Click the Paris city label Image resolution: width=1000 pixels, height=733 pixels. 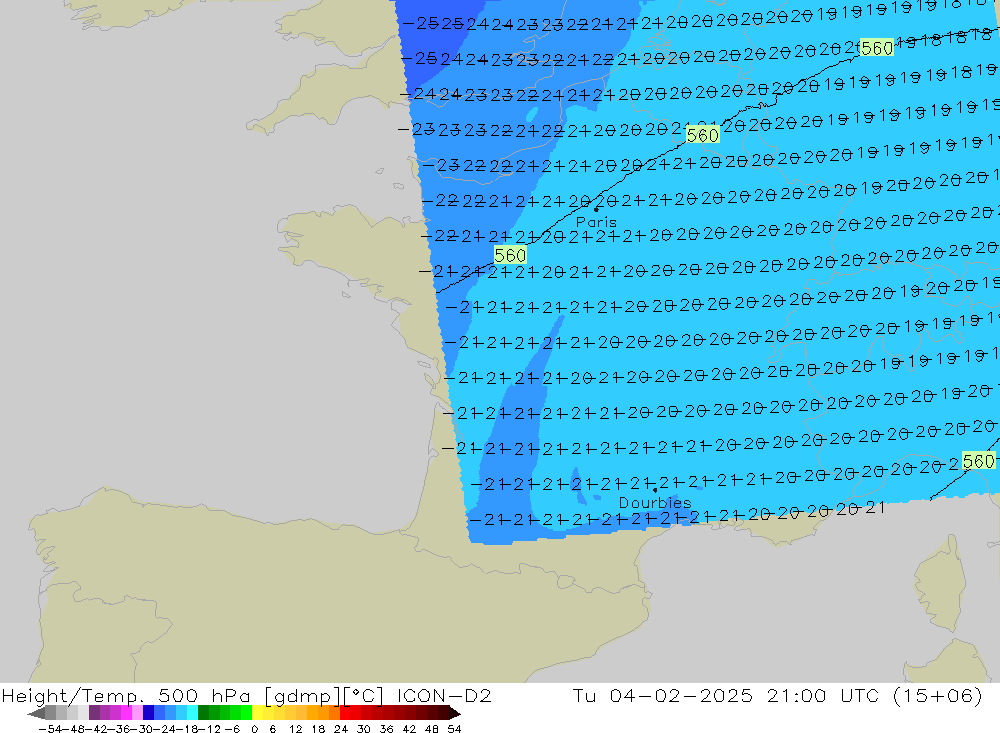point(596,222)
